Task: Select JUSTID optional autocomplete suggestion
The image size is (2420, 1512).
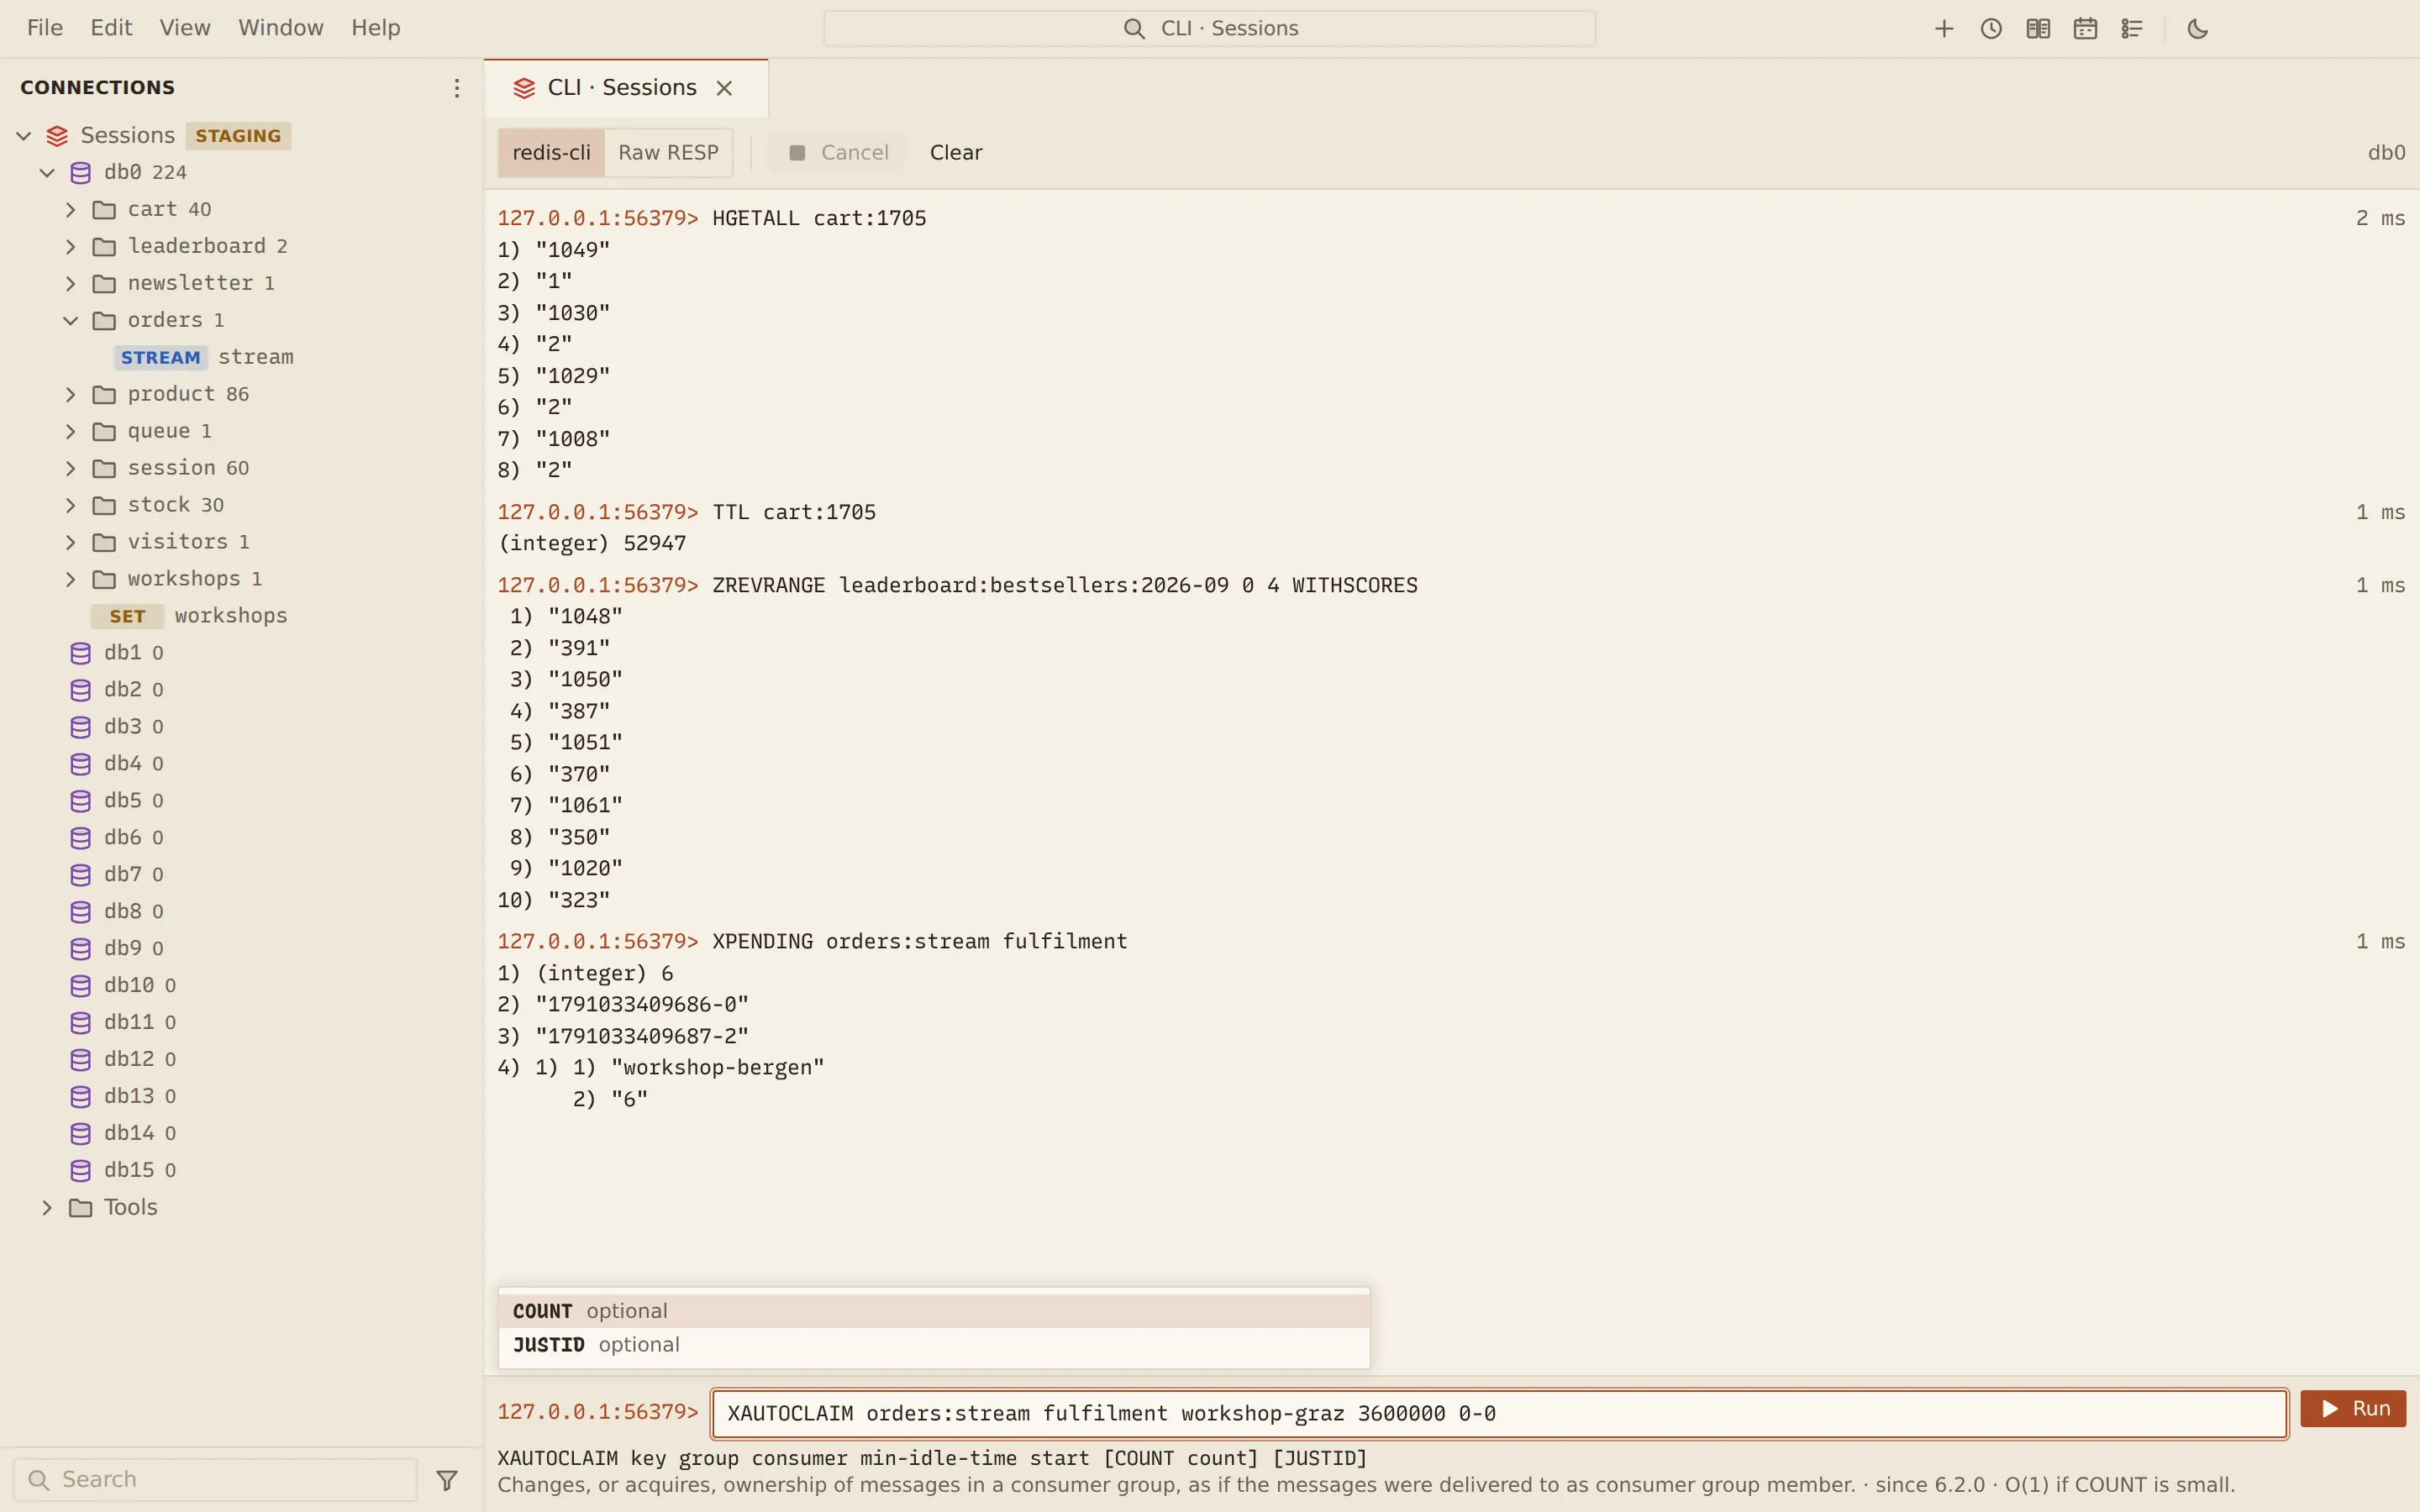Action: [x=933, y=1345]
